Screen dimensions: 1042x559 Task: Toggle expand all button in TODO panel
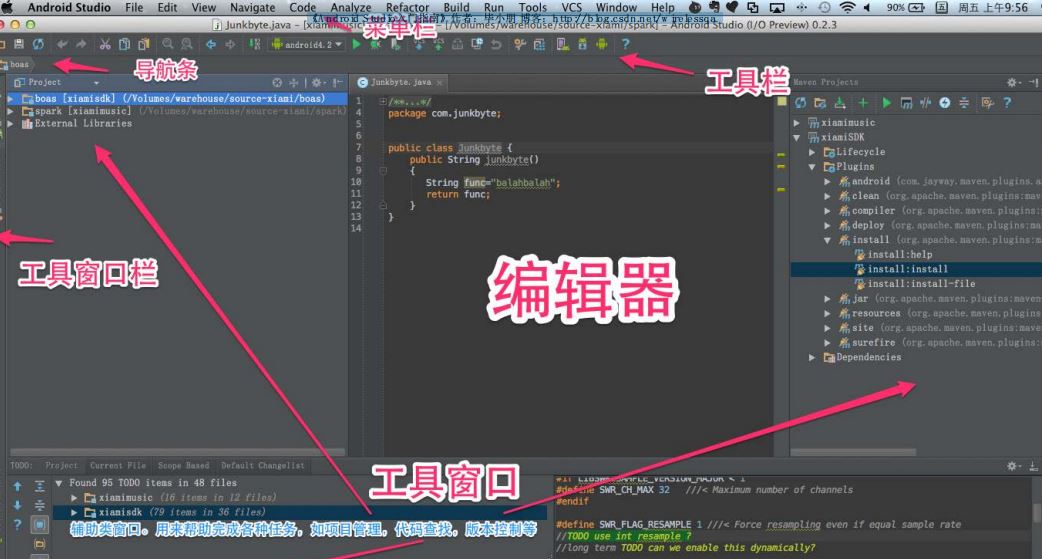[39, 486]
